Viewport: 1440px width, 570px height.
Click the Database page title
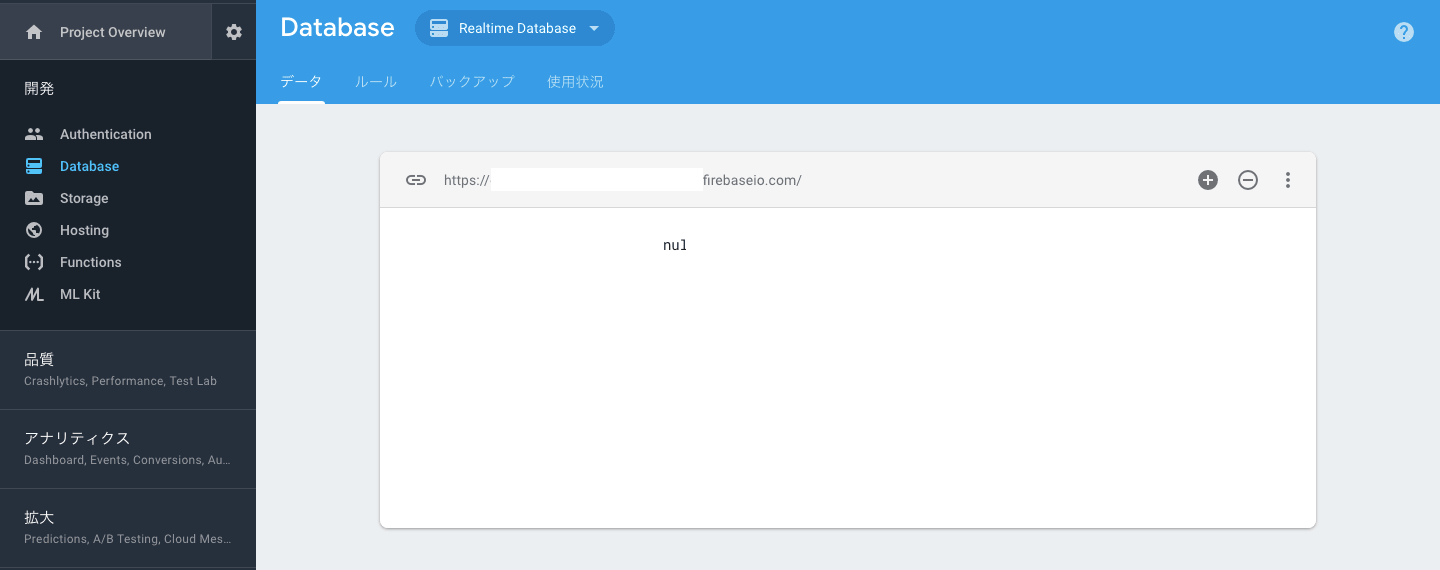click(x=337, y=28)
